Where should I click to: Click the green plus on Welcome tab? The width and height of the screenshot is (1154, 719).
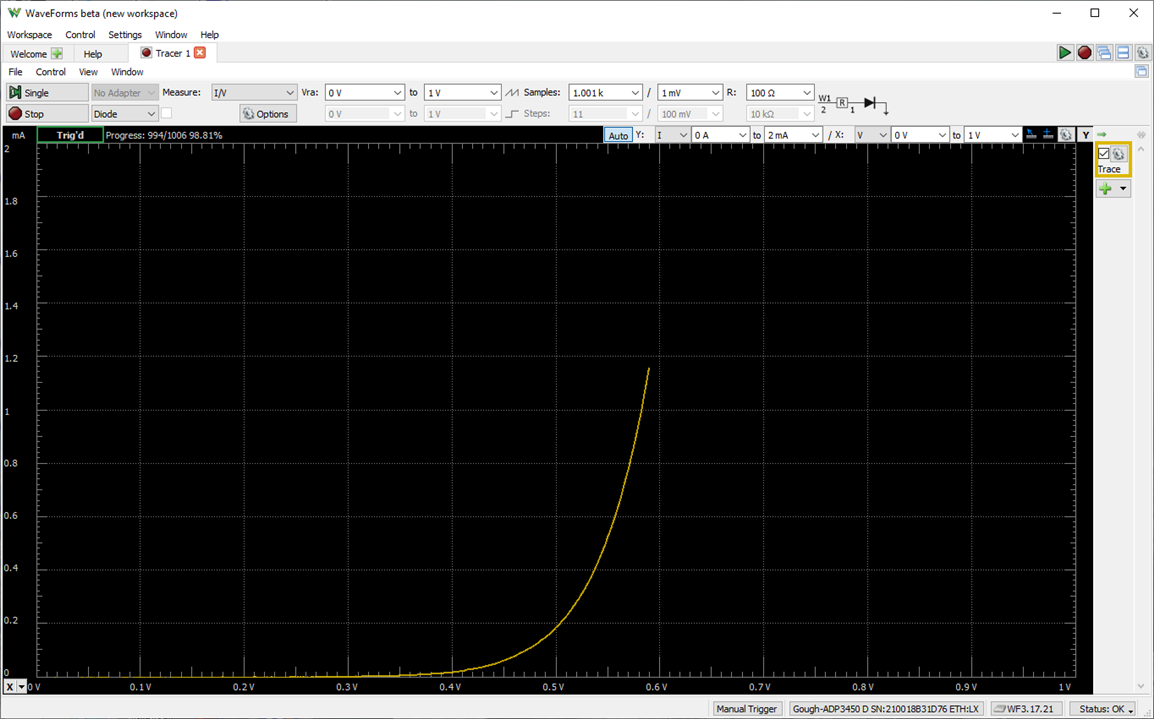tap(57, 54)
